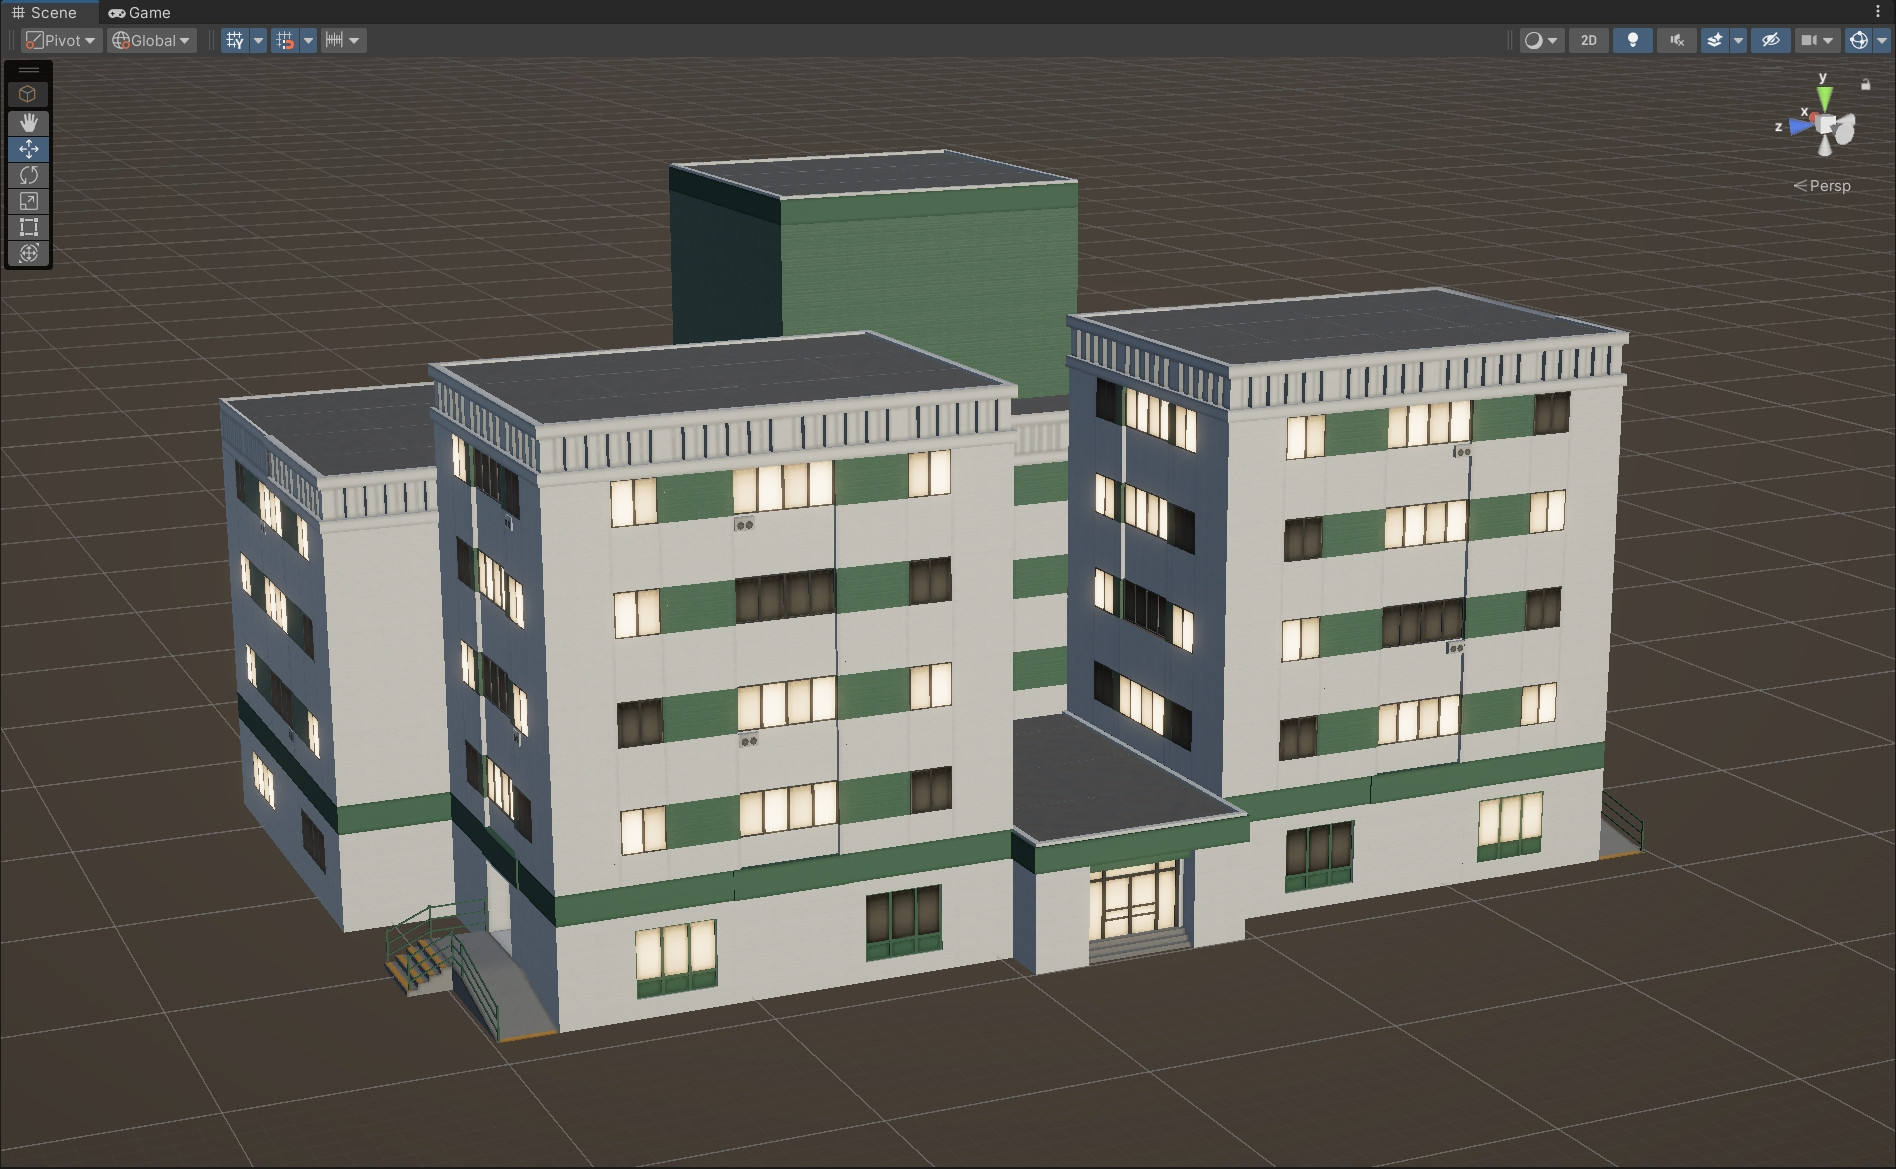This screenshot has height=1169, width=1896.
Task: Open the Global handle rotation dropdown
Action: [x=151, y=40]
